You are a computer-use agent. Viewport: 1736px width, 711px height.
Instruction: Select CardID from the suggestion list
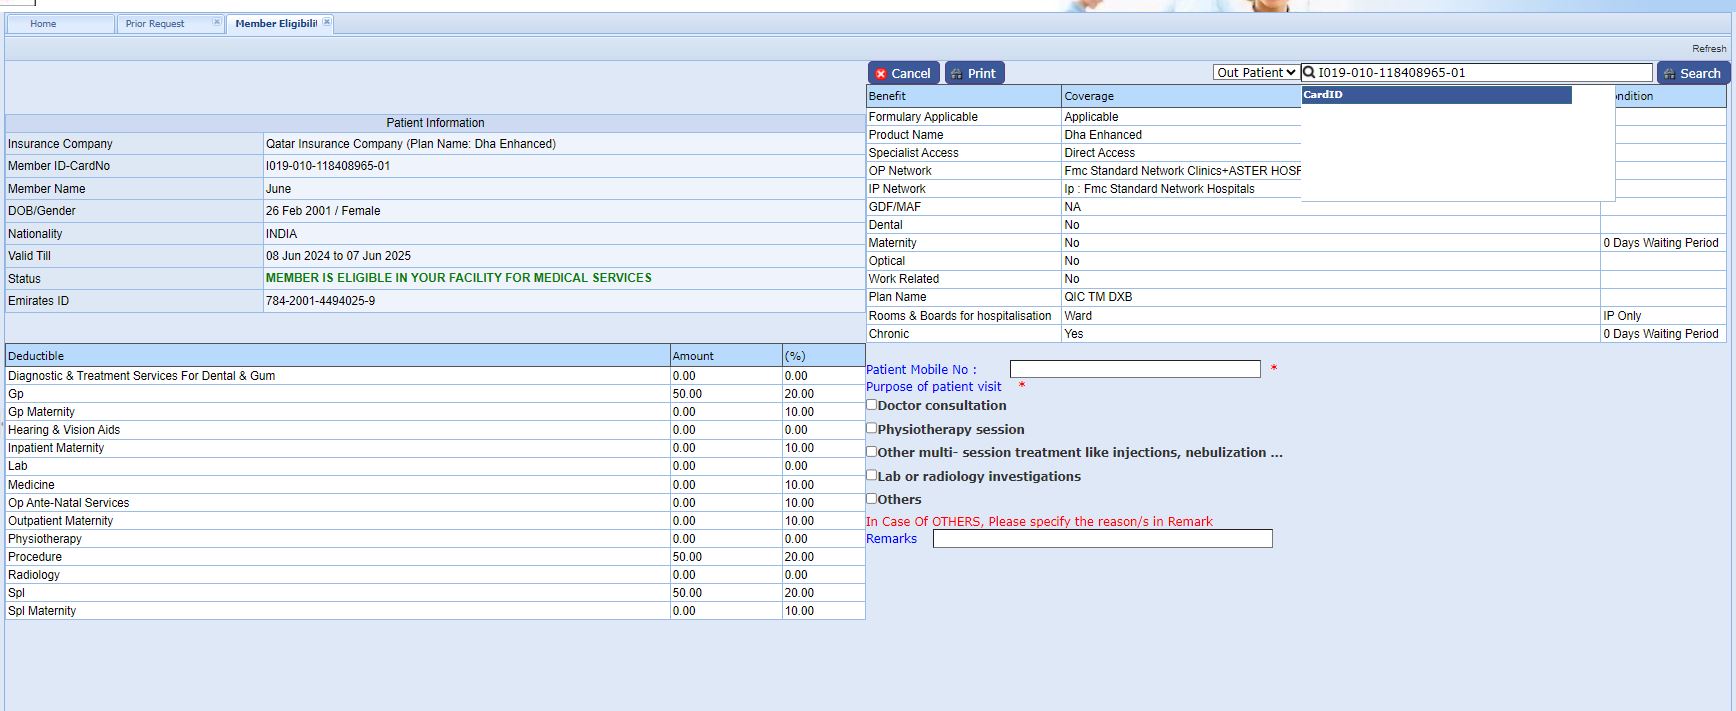(x=1435, y=95)
